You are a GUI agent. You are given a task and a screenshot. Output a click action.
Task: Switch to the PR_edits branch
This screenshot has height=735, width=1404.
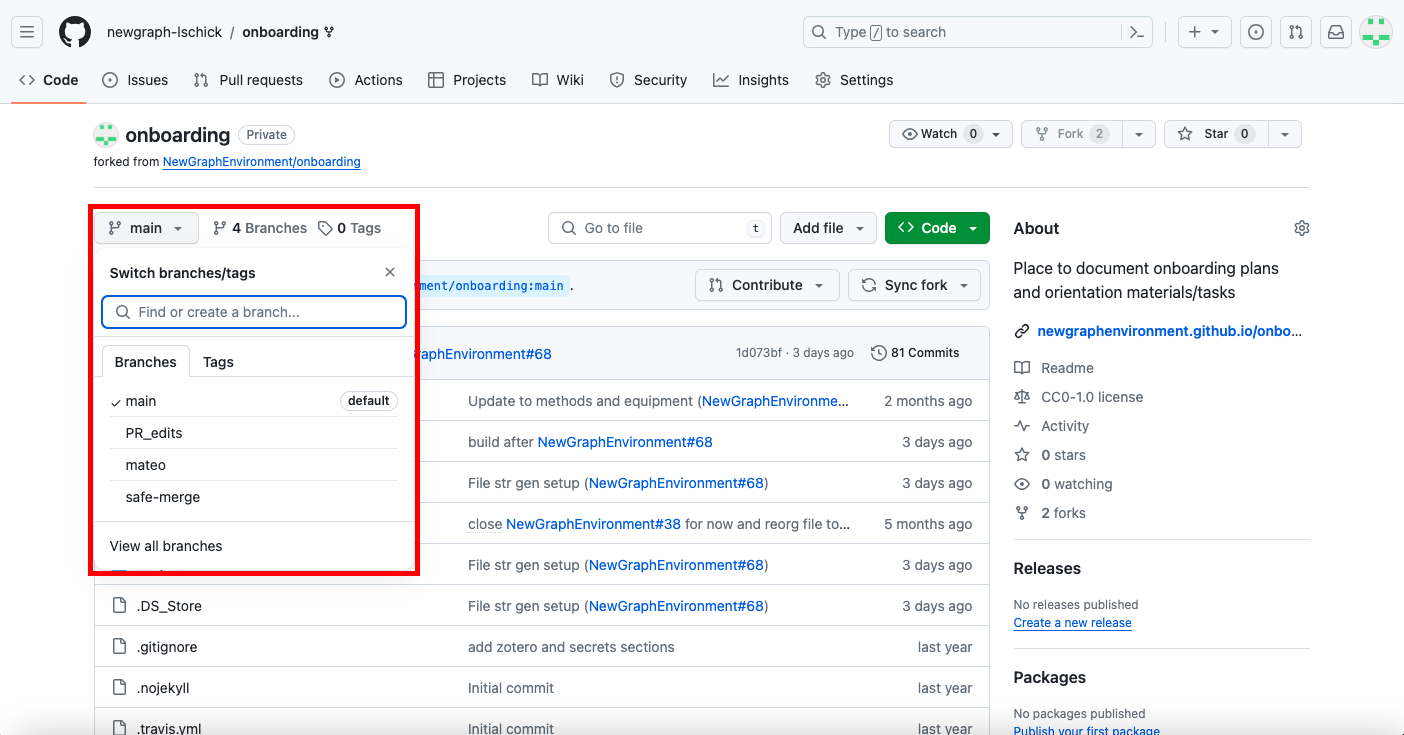click(254, 433)
